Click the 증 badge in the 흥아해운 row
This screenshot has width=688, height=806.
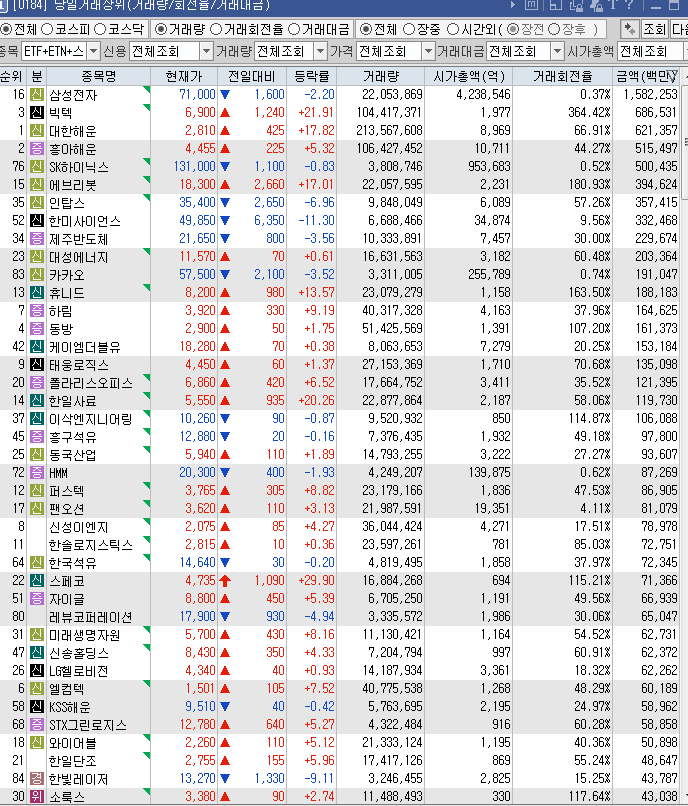pos(37,149)
